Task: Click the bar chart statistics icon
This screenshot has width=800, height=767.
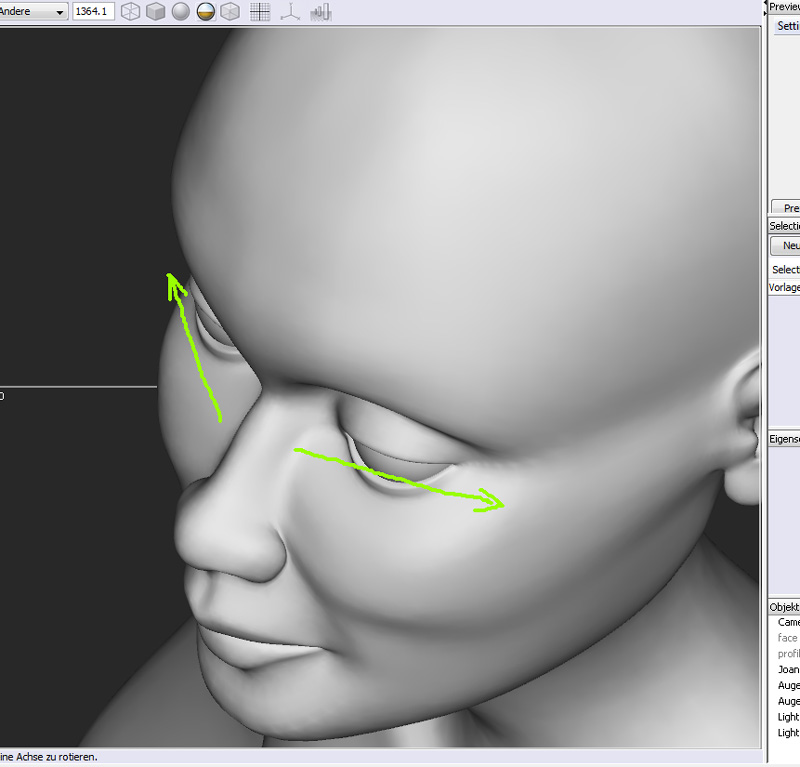Action: coord(321,11)
